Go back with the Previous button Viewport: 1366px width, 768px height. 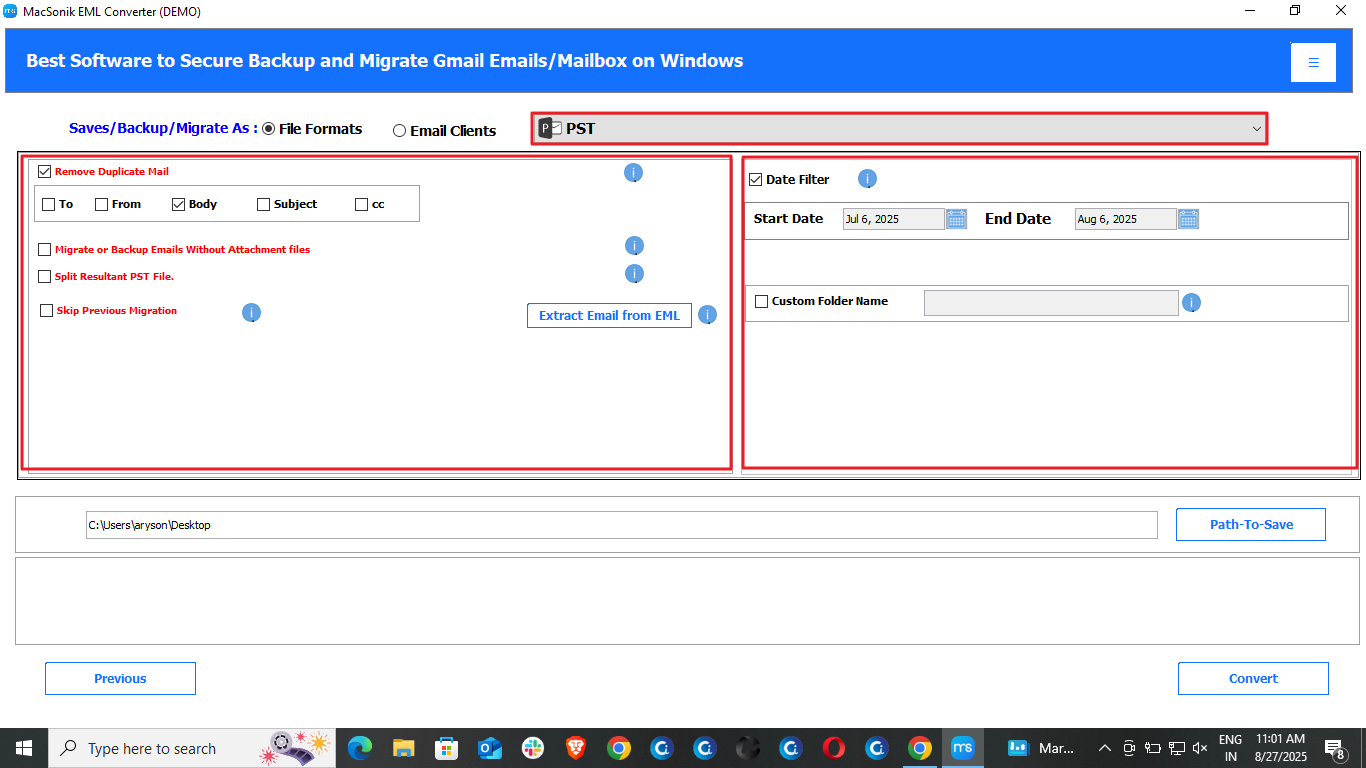pos(120,678)
